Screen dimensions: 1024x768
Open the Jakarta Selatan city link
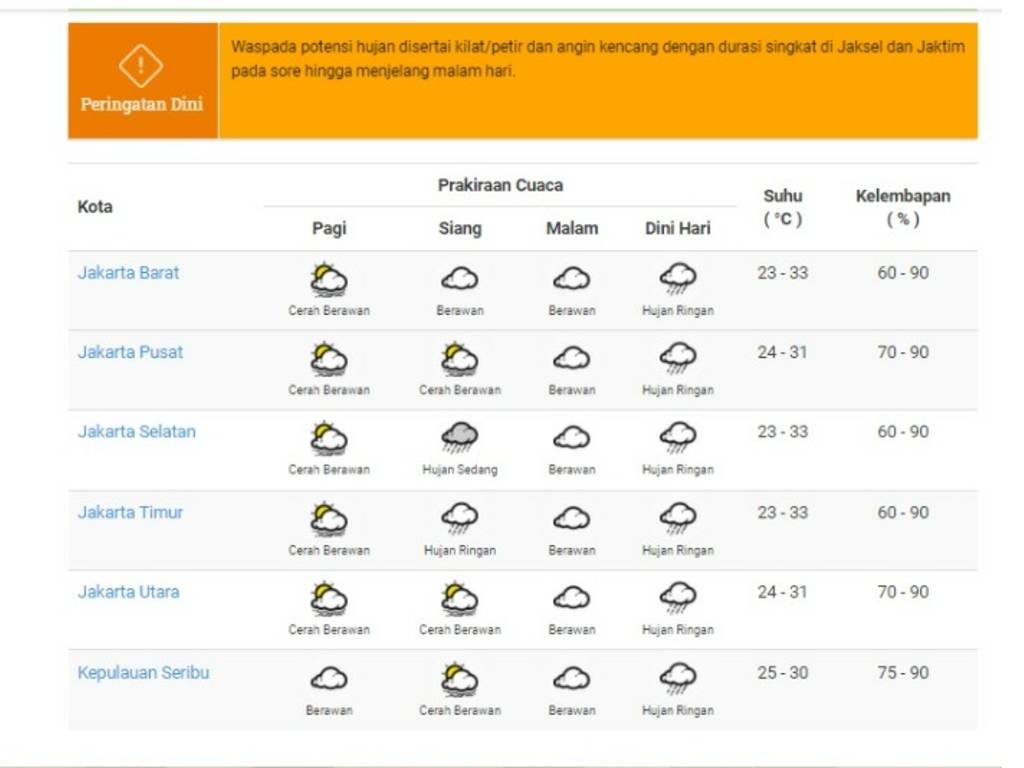(x=136, y=432)
